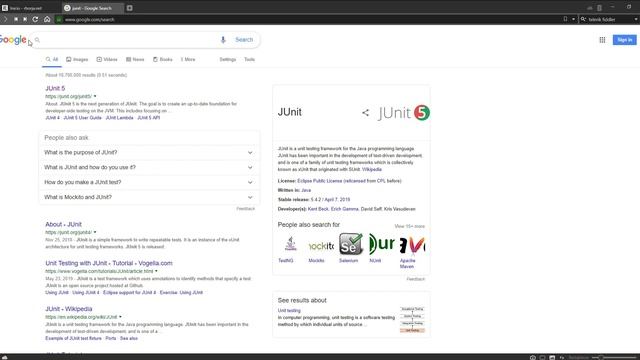The height and width of the screenshot is (360, 640).
Task: Click Feedback below People also ask
Action: 245,209
